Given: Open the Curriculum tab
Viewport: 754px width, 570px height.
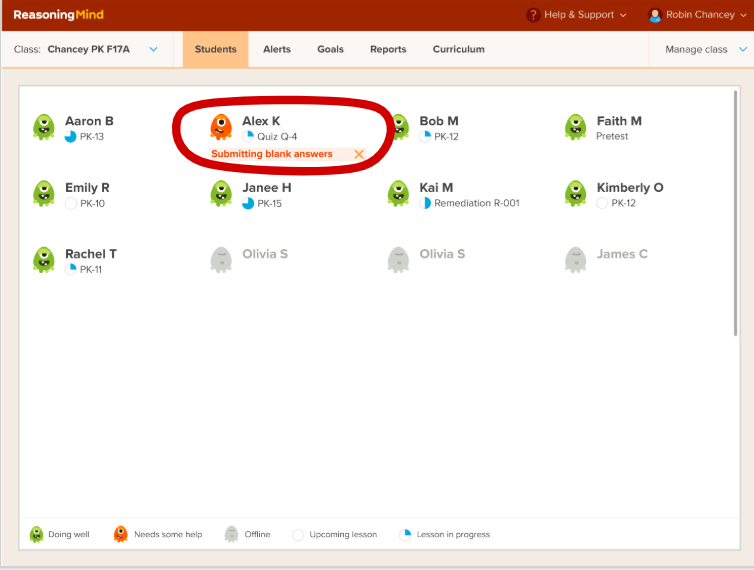Looking at the screenshot, I should [x=458, y=49].
